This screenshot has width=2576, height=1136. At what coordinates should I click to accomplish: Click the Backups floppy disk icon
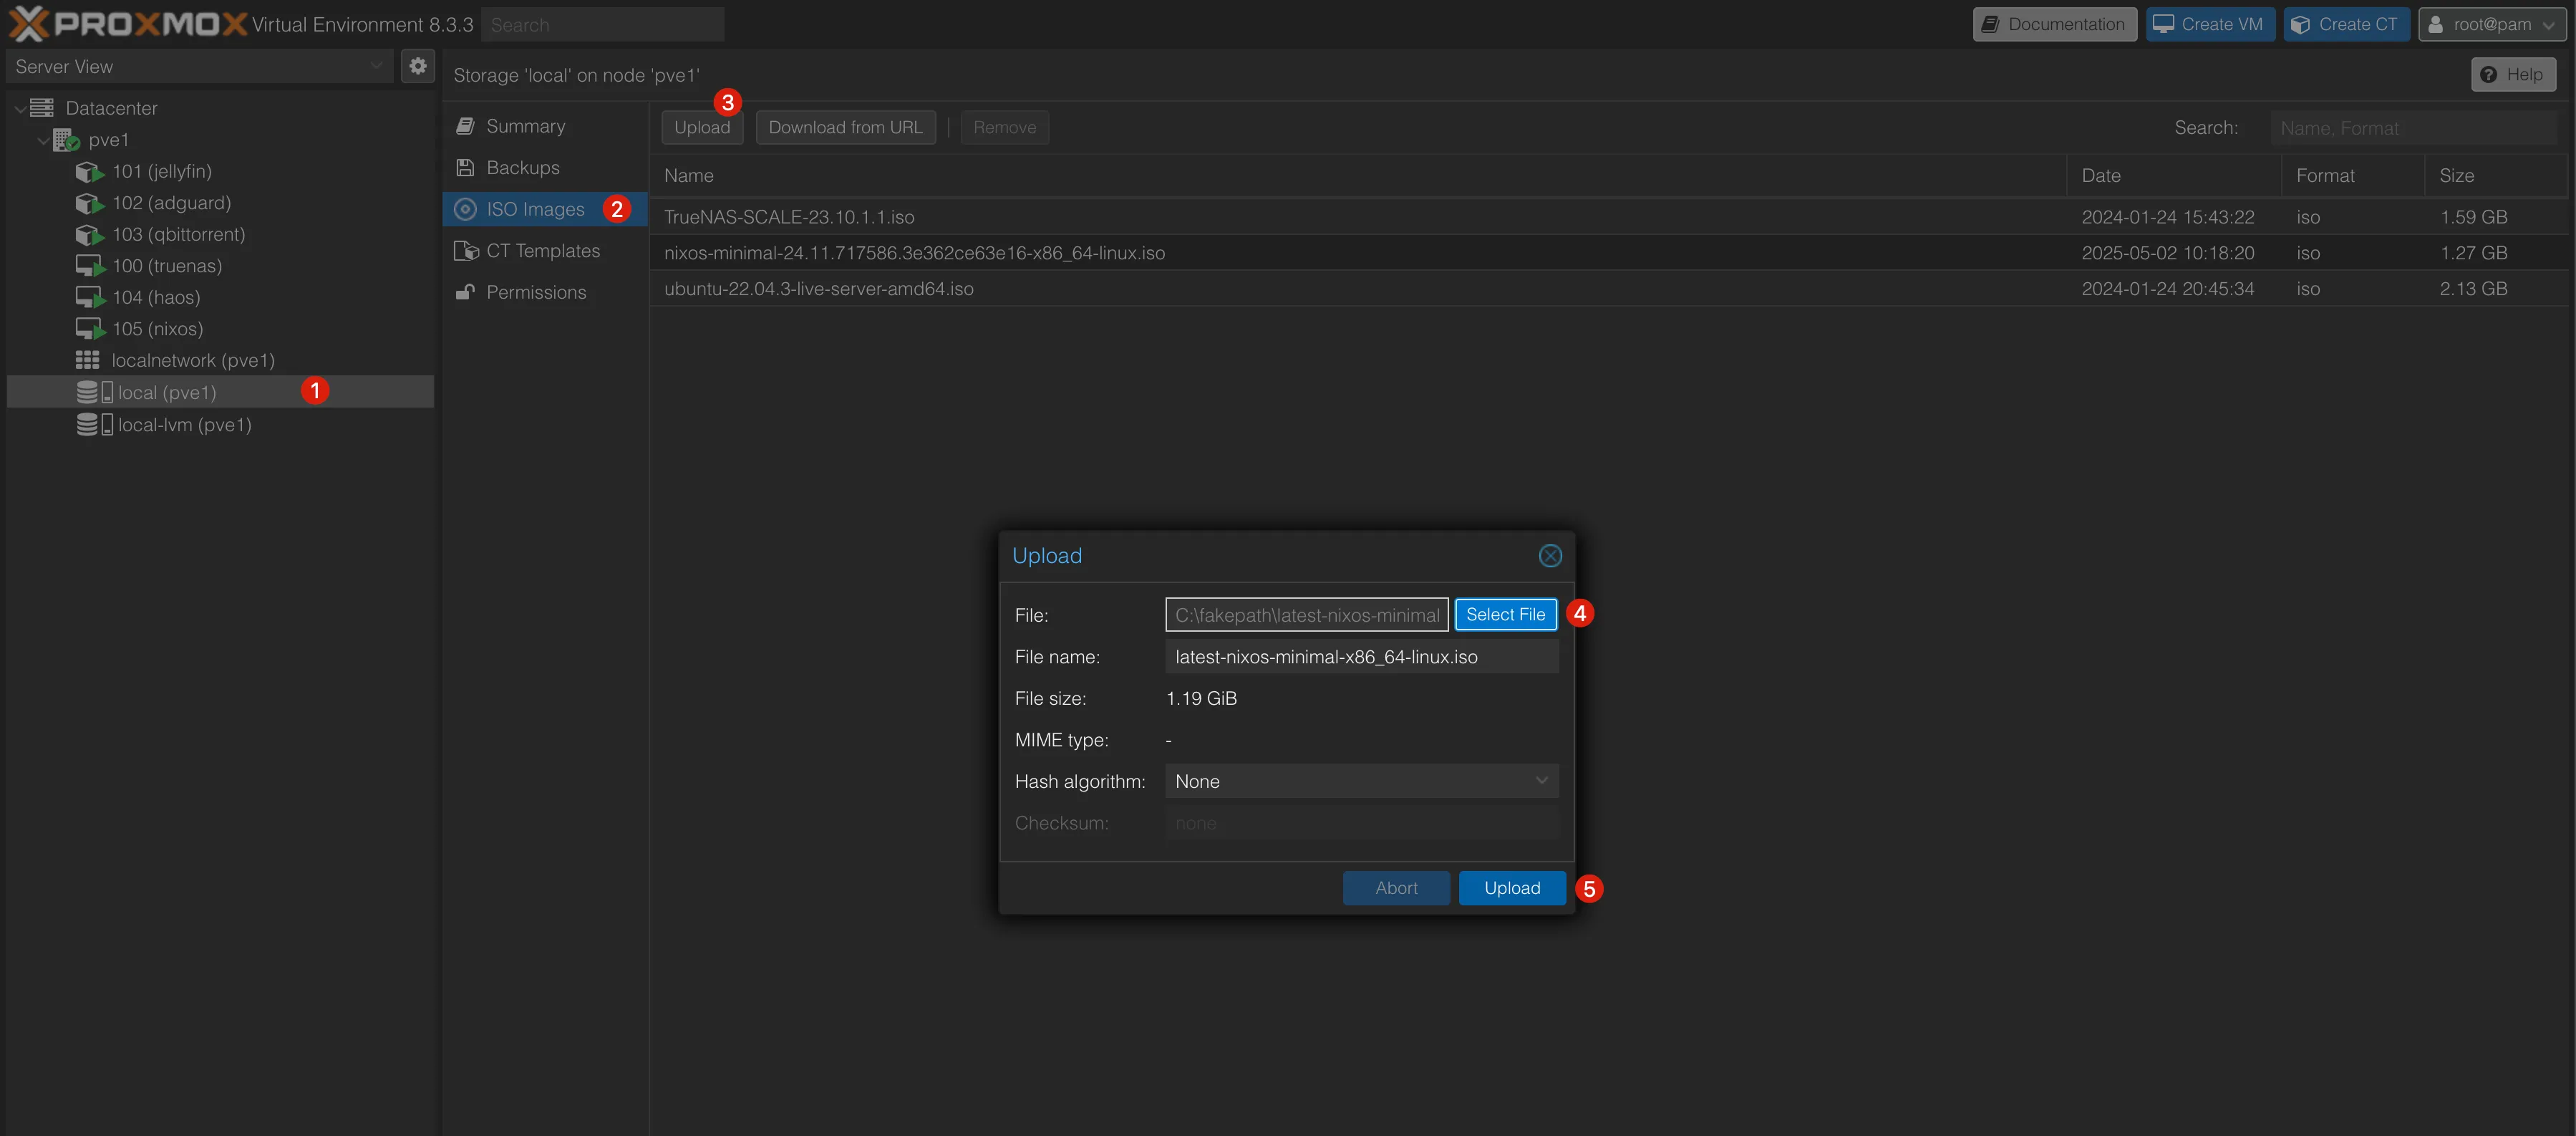click(x=465, y=168)
